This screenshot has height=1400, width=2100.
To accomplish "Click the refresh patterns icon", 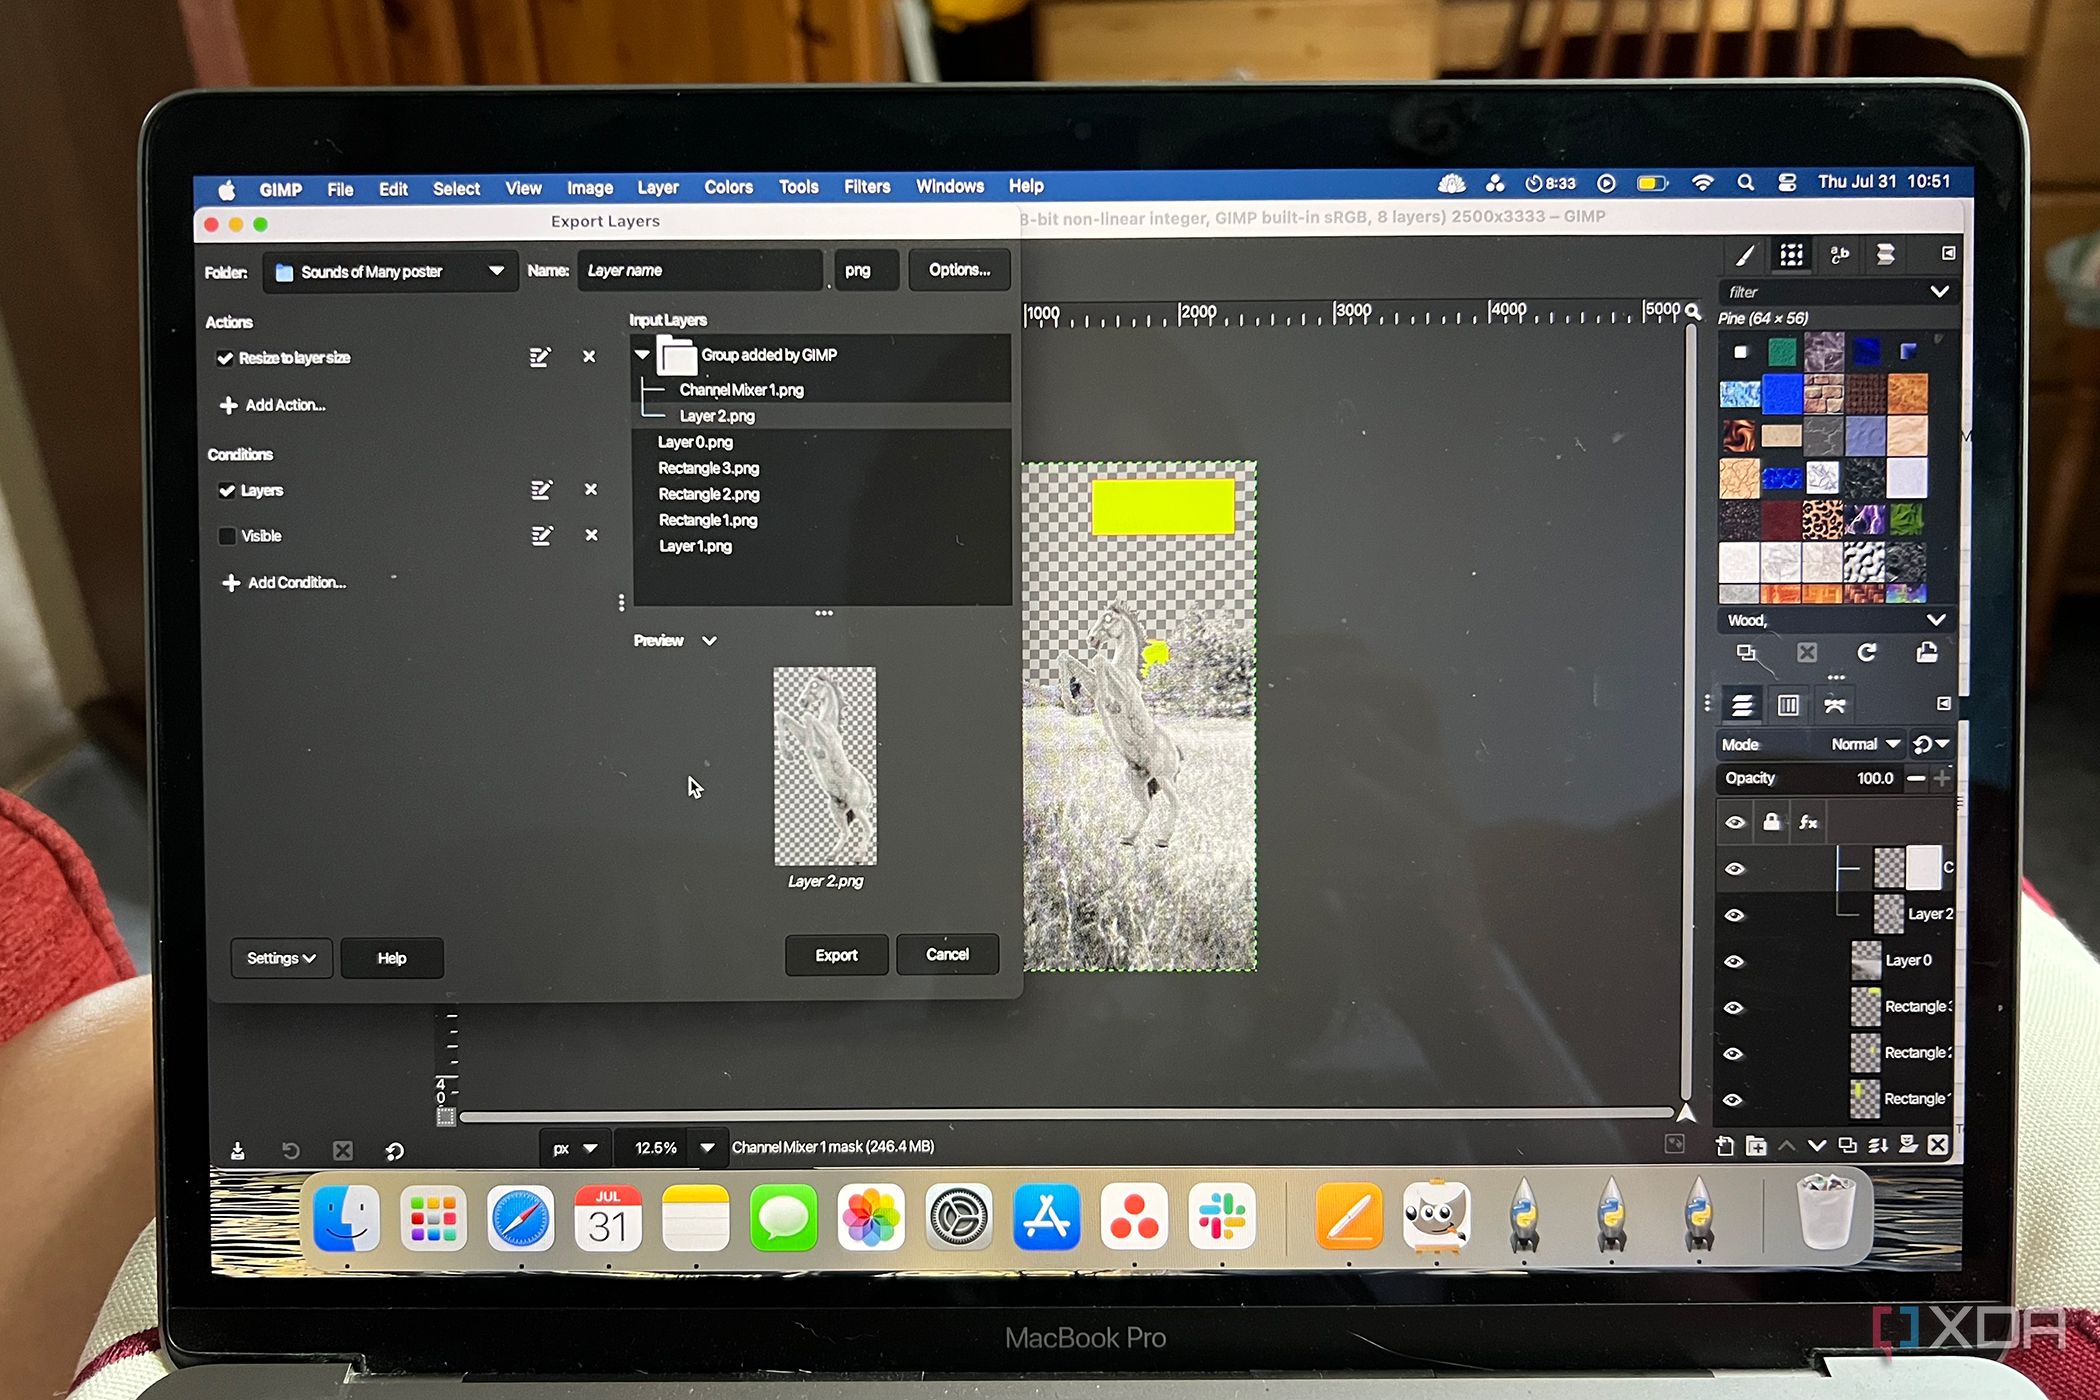I will click(1866, 653).
